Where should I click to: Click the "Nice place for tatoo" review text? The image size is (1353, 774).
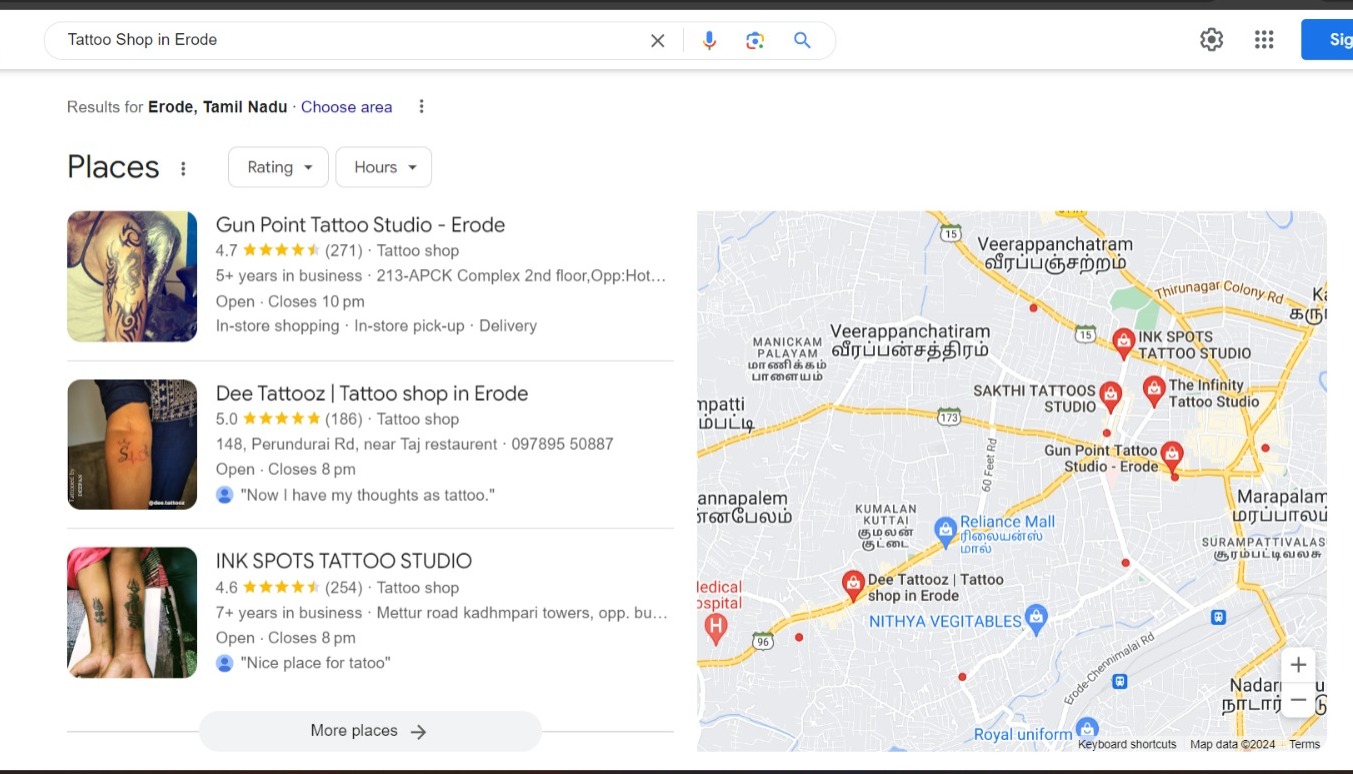tap(315, 663)
